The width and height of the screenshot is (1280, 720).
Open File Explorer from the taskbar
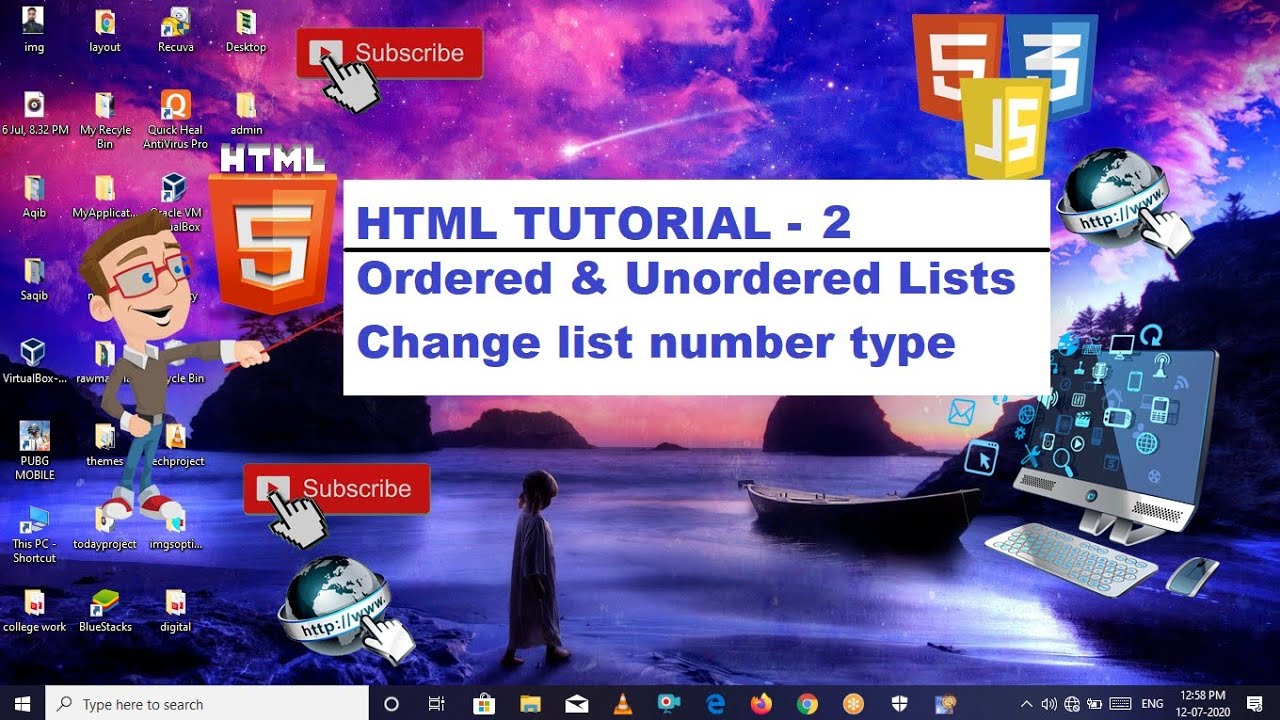click(530, 704)
